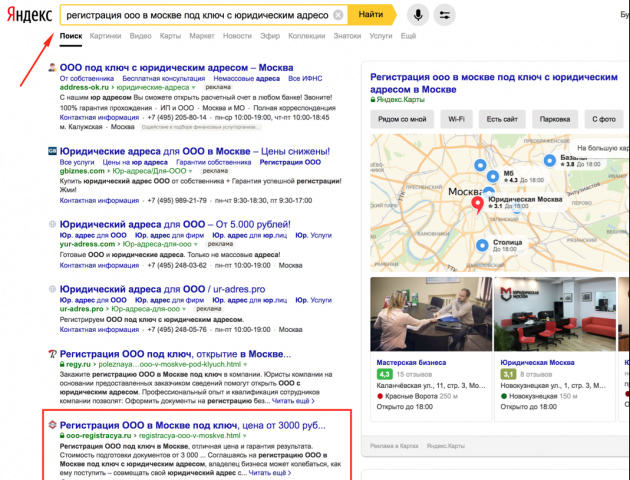
Task: Expand the yur-adress.com URL dropdown arrow
Action: (x=196, y=244)
